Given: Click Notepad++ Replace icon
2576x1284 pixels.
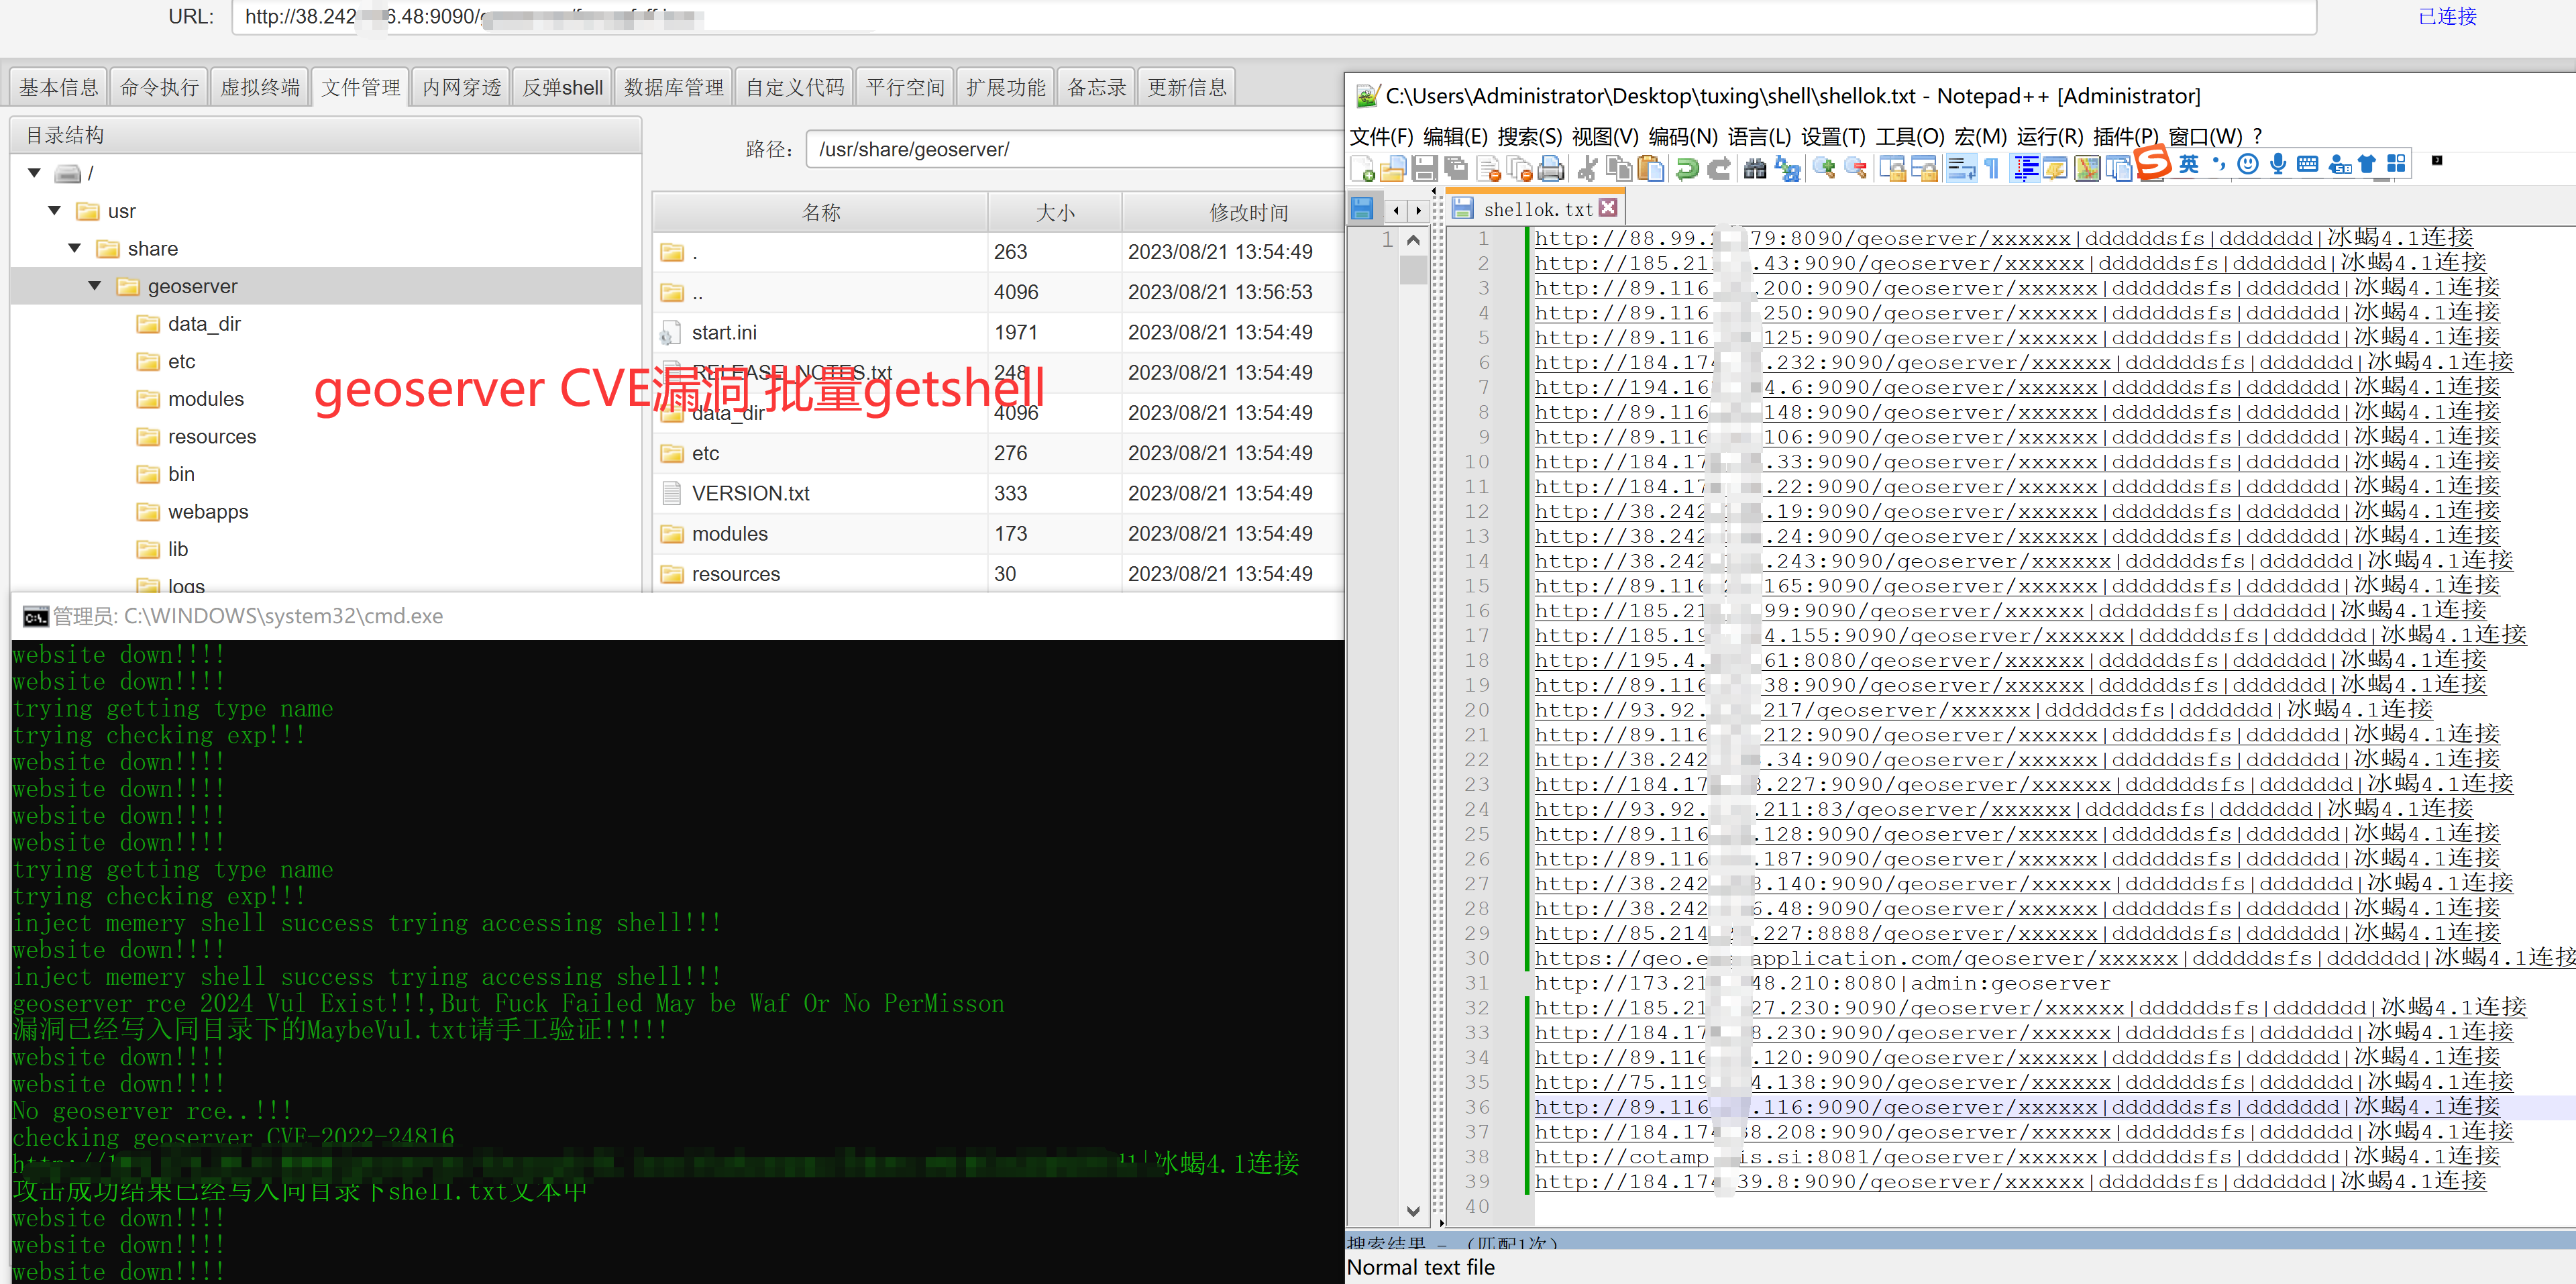Looking at the screenshot, I should [1787, 168].
